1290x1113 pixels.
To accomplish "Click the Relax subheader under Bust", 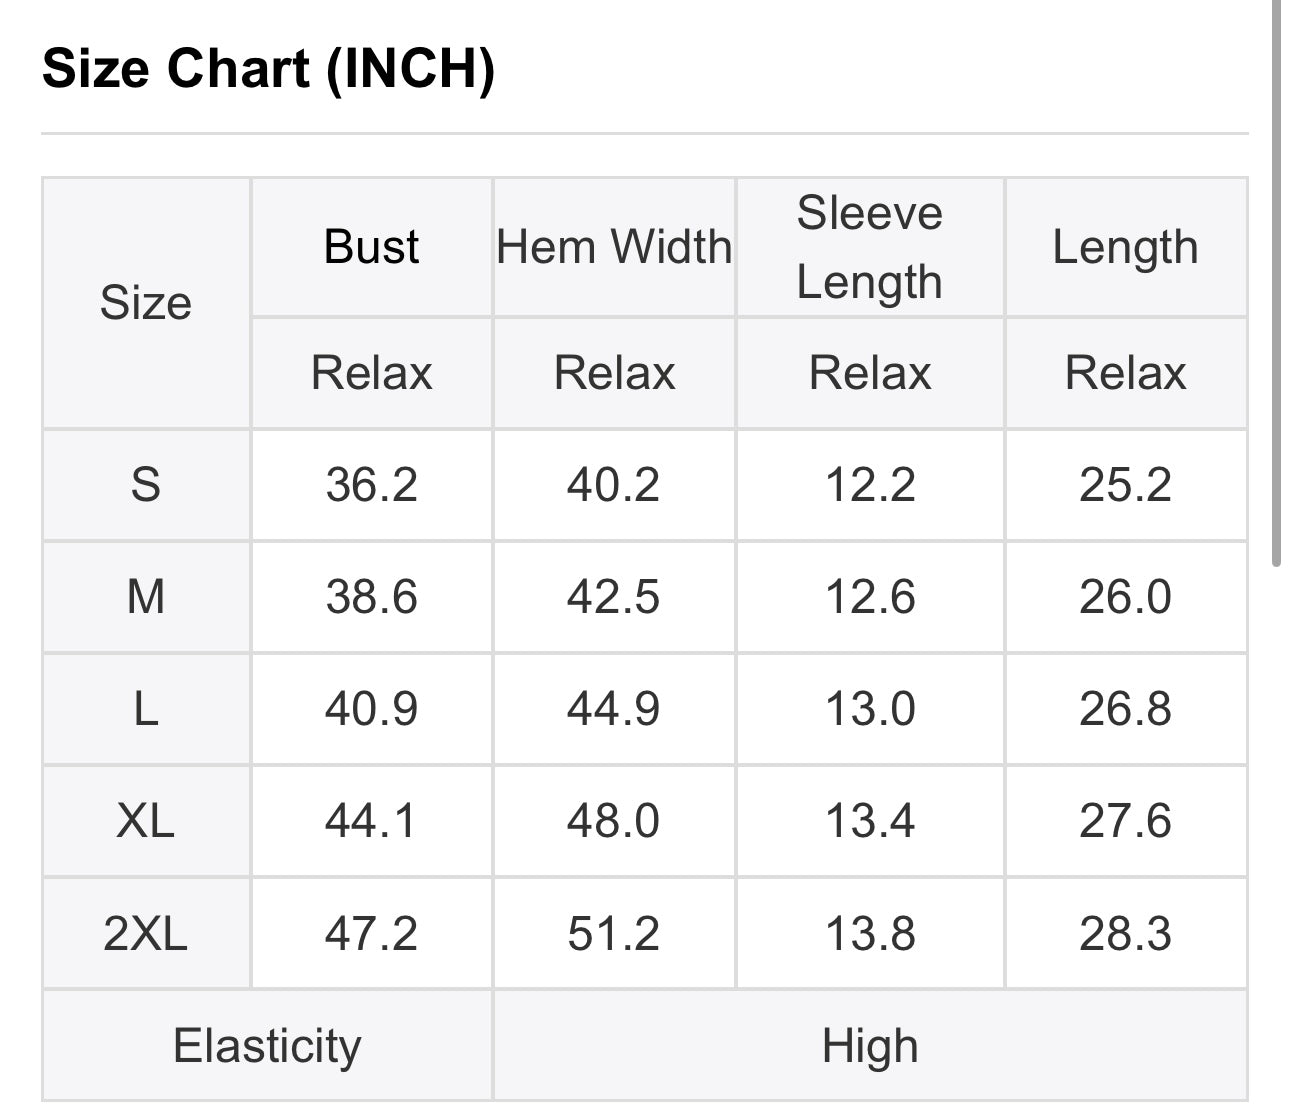I will (x=371, y=373).
